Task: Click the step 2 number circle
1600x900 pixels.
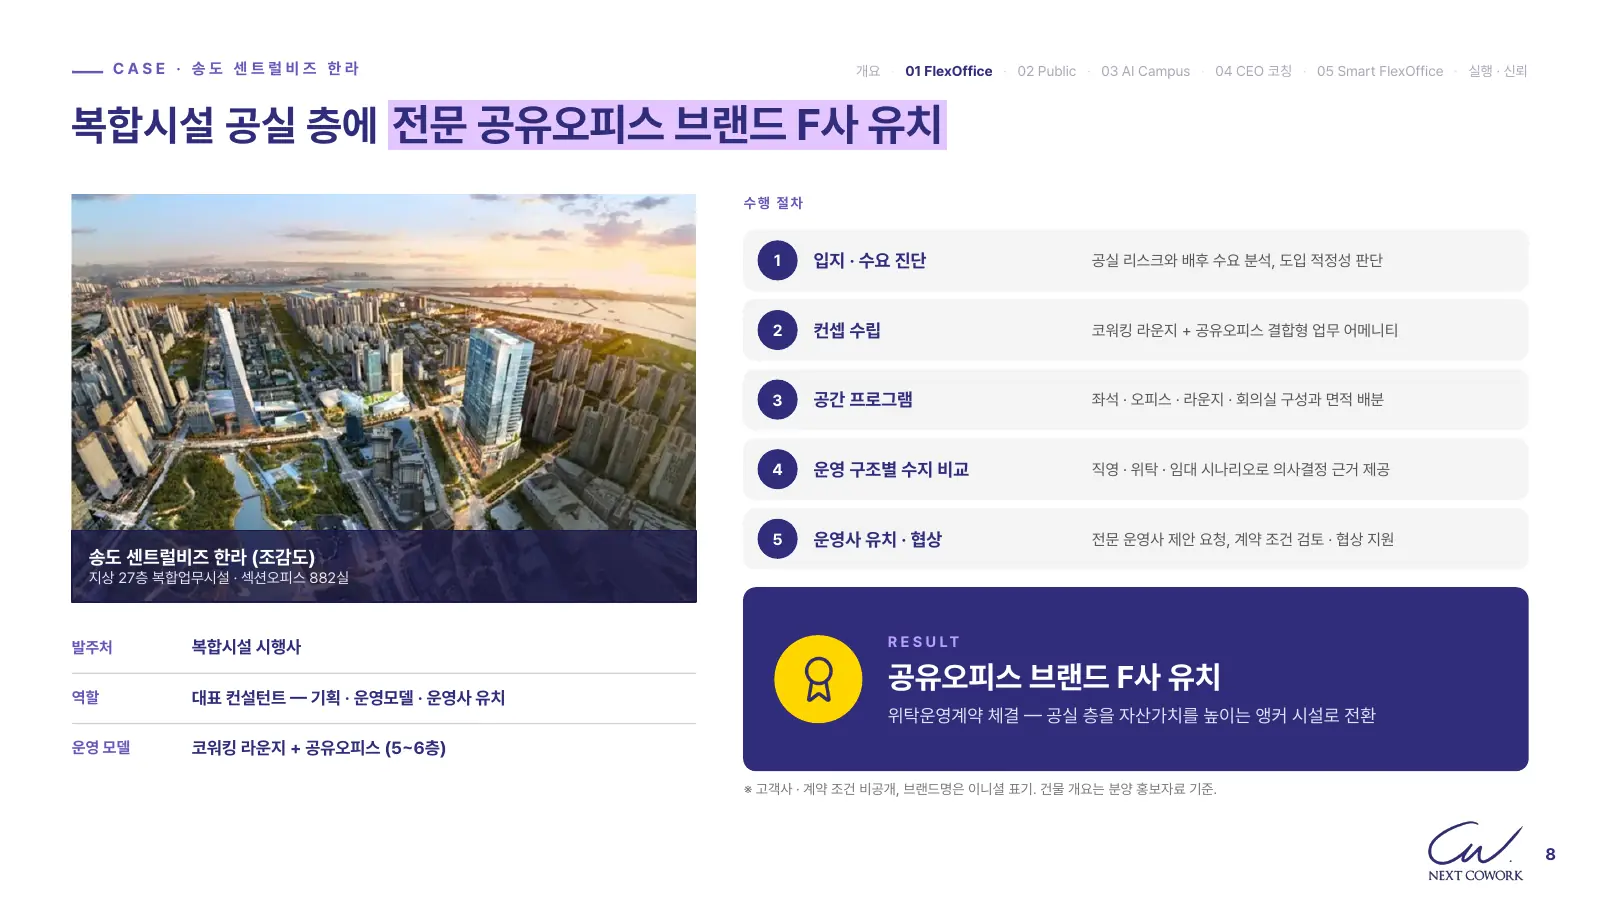Action: click(x=777, y=330)
